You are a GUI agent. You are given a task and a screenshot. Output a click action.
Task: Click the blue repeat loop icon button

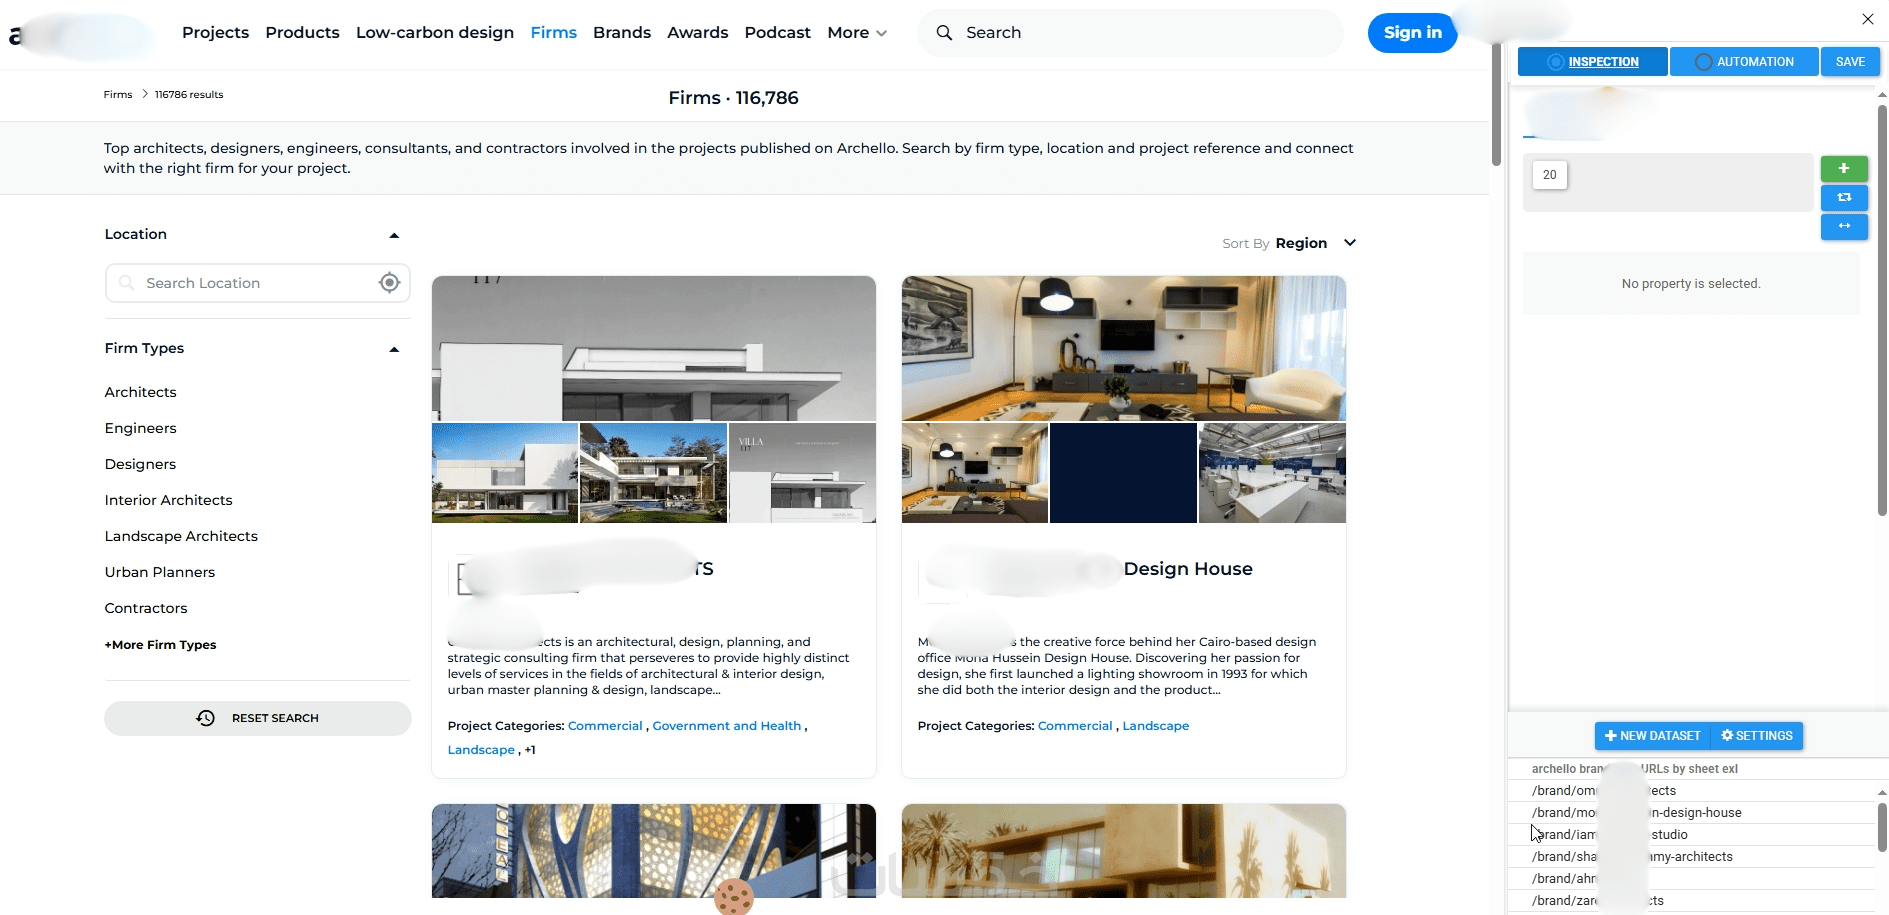pyautogui.click(x=1844, y=197)
